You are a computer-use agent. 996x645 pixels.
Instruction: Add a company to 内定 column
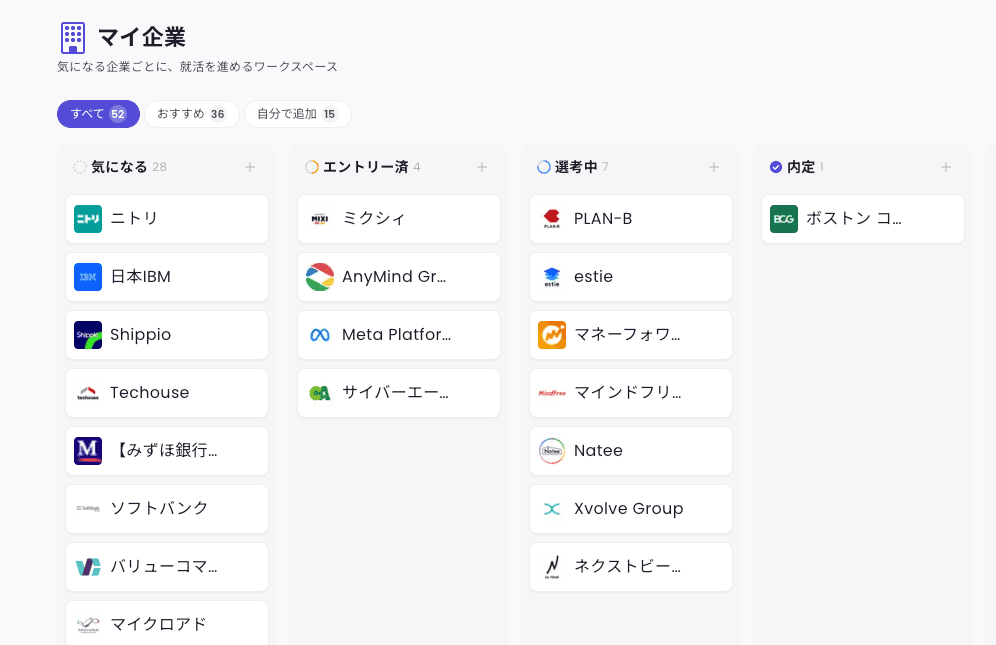[946, 167]
